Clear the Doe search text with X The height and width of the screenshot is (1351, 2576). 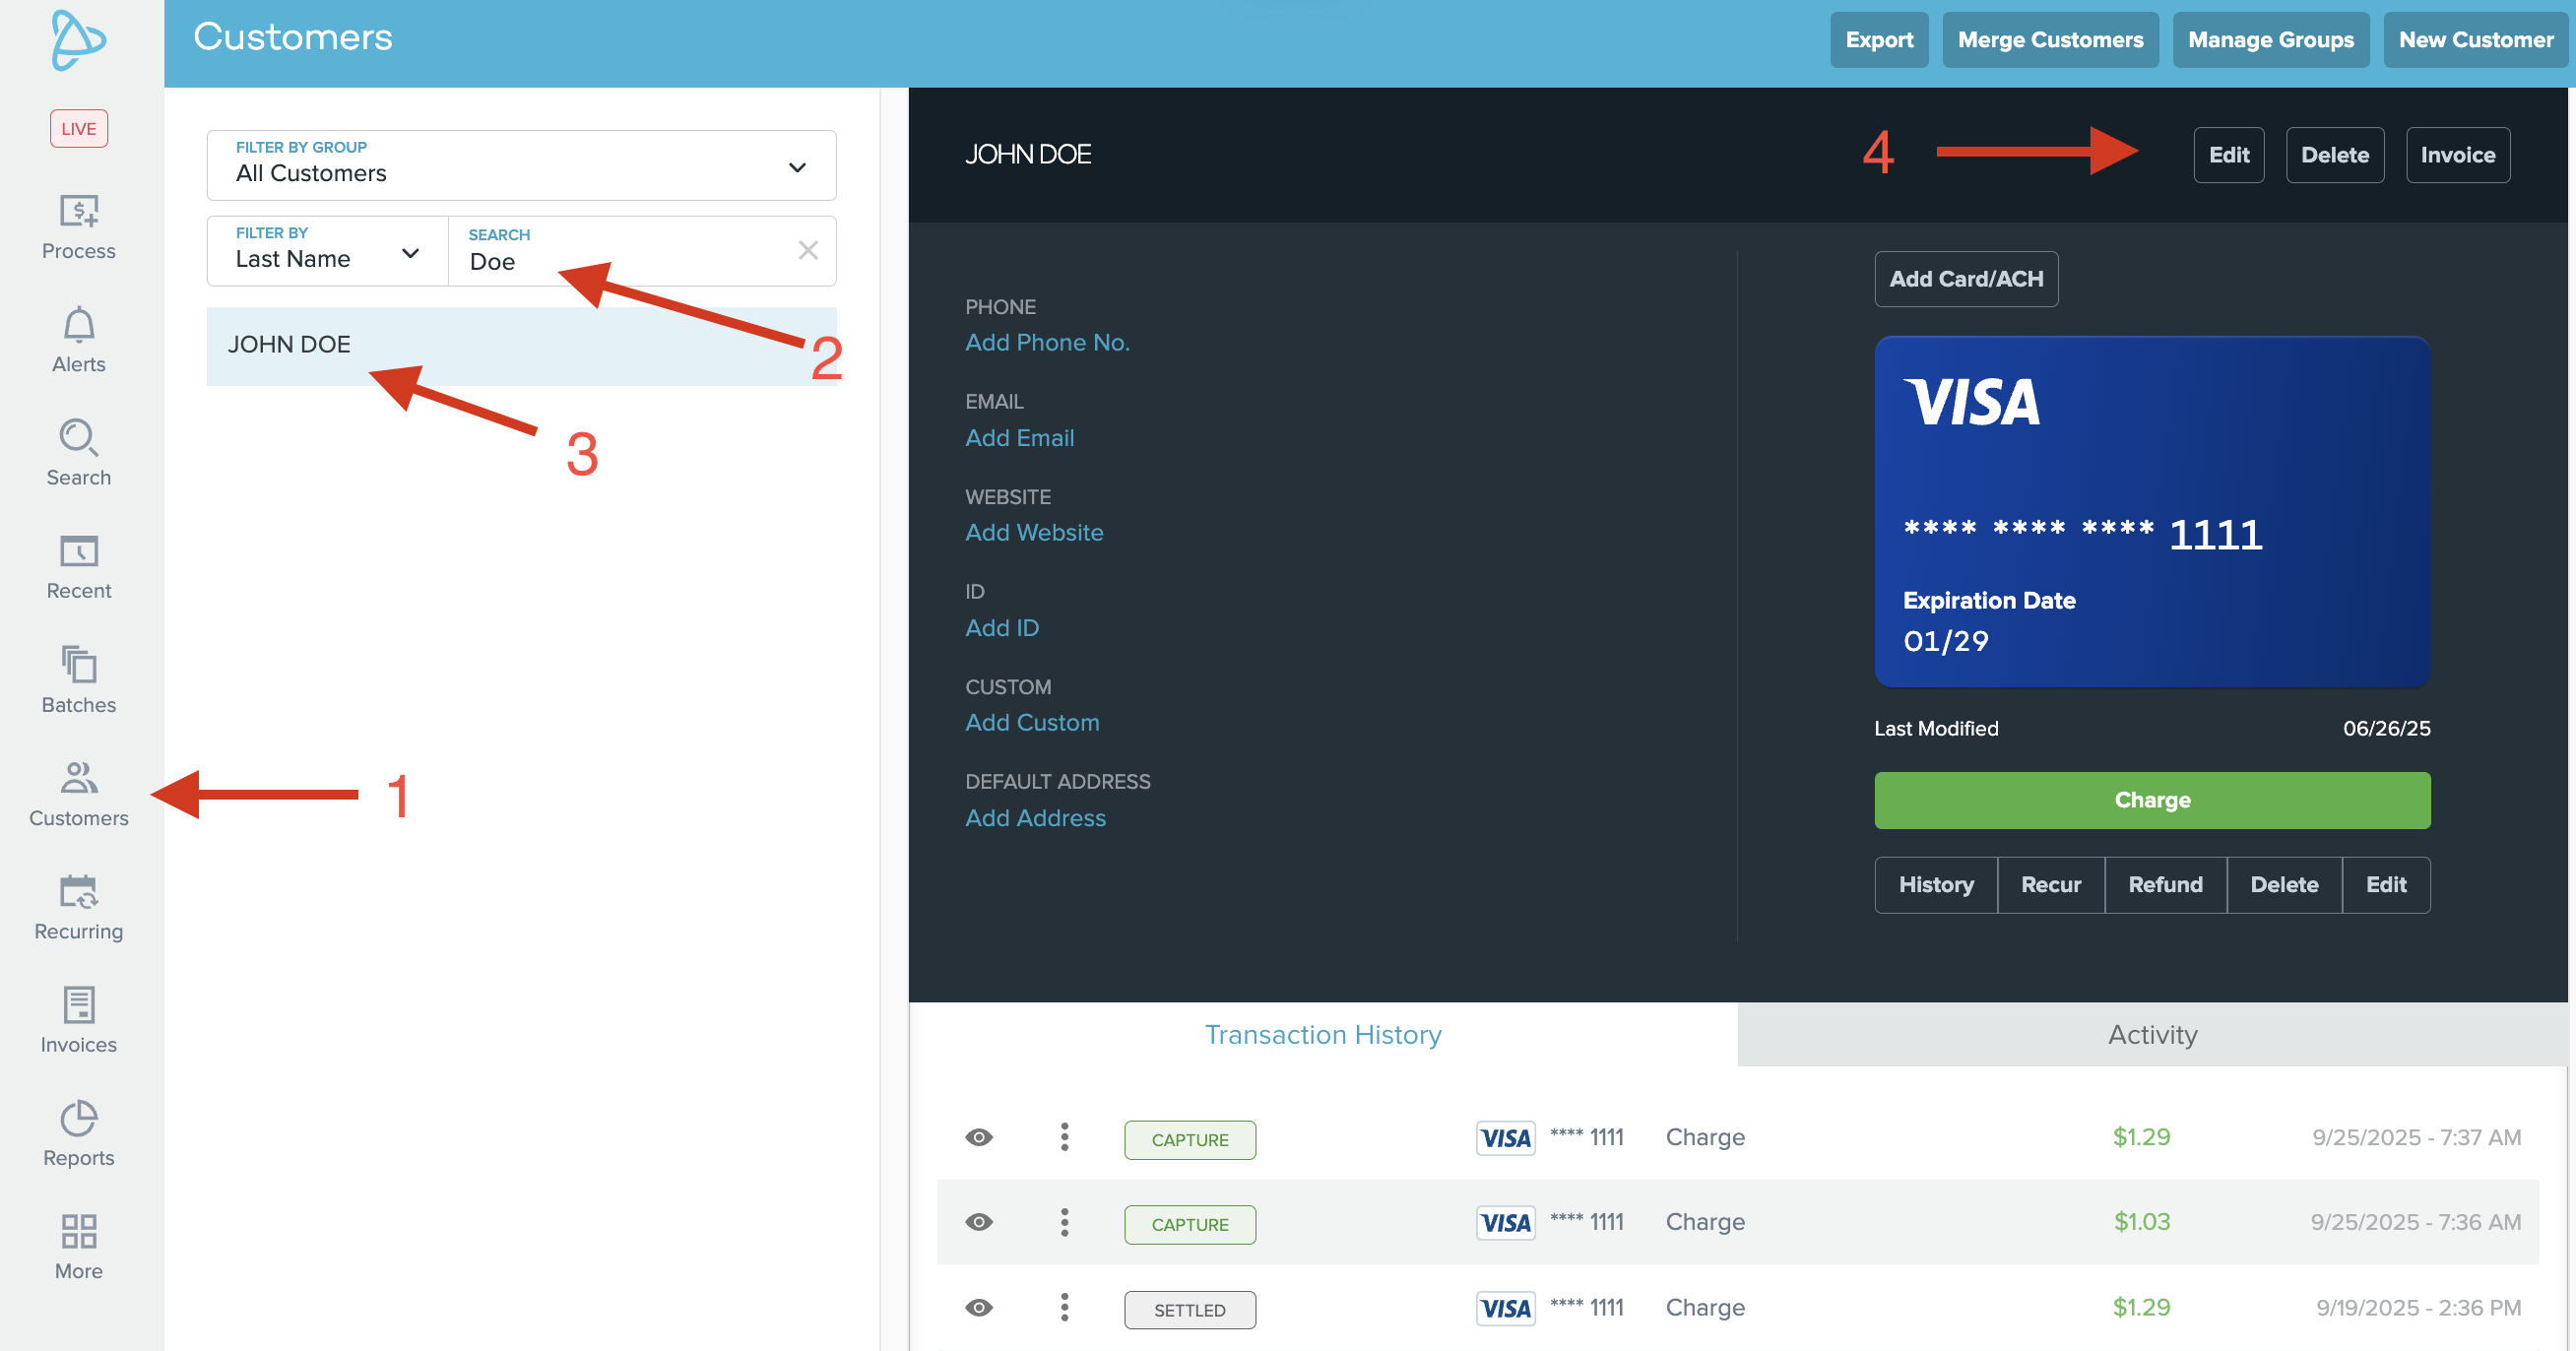[x=808, y=250]
